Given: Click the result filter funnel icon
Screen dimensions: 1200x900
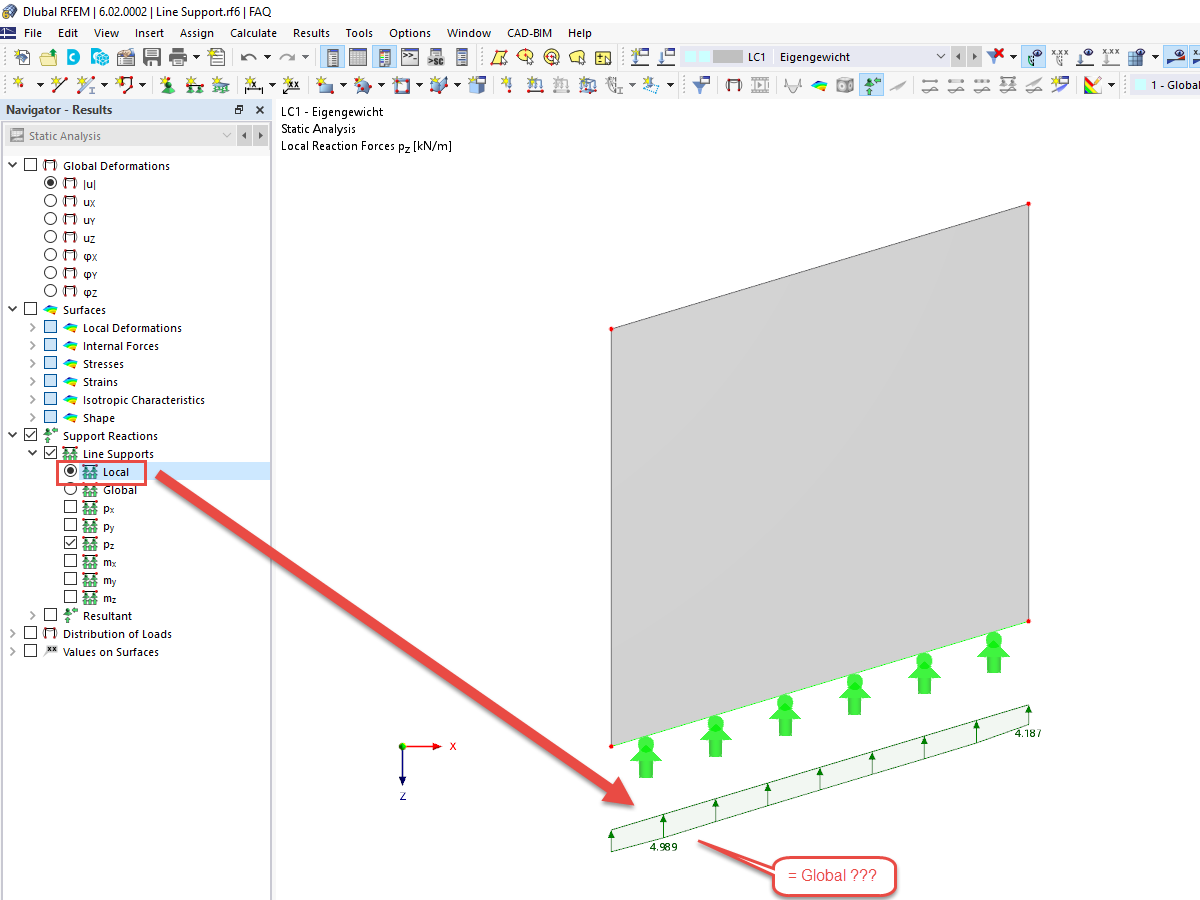Looking at the screenshot, I should (x=703, y=85).
